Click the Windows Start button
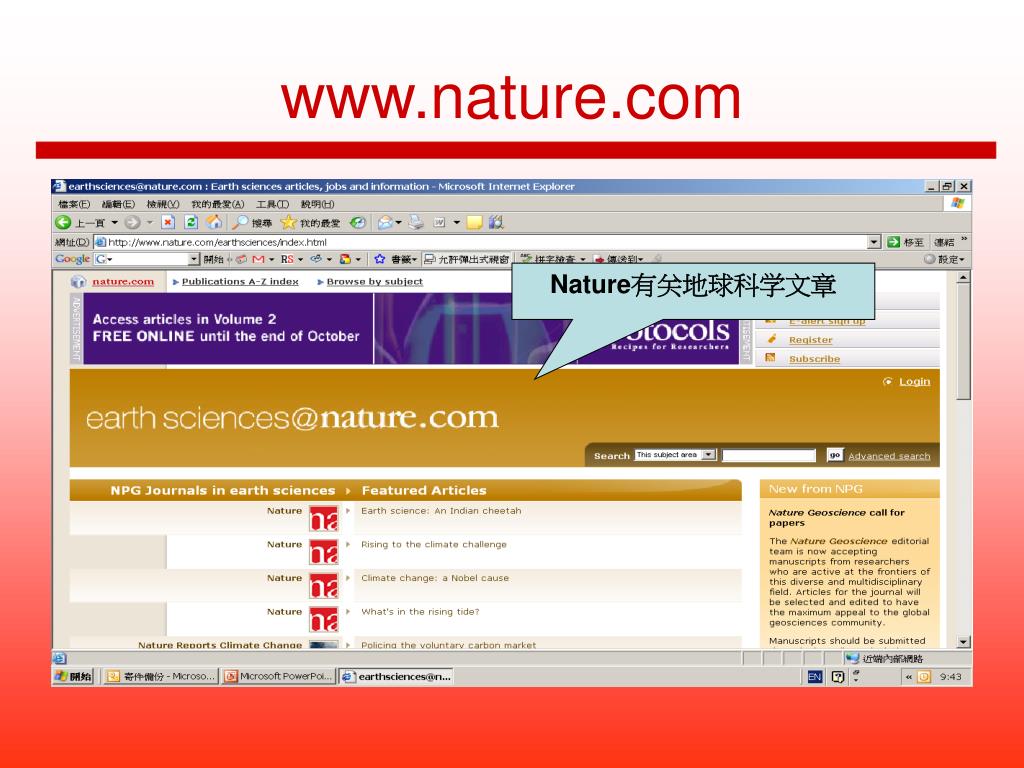Image resolution: width=1024 pixels, height=768 pixels. click(x=73, y=677)
